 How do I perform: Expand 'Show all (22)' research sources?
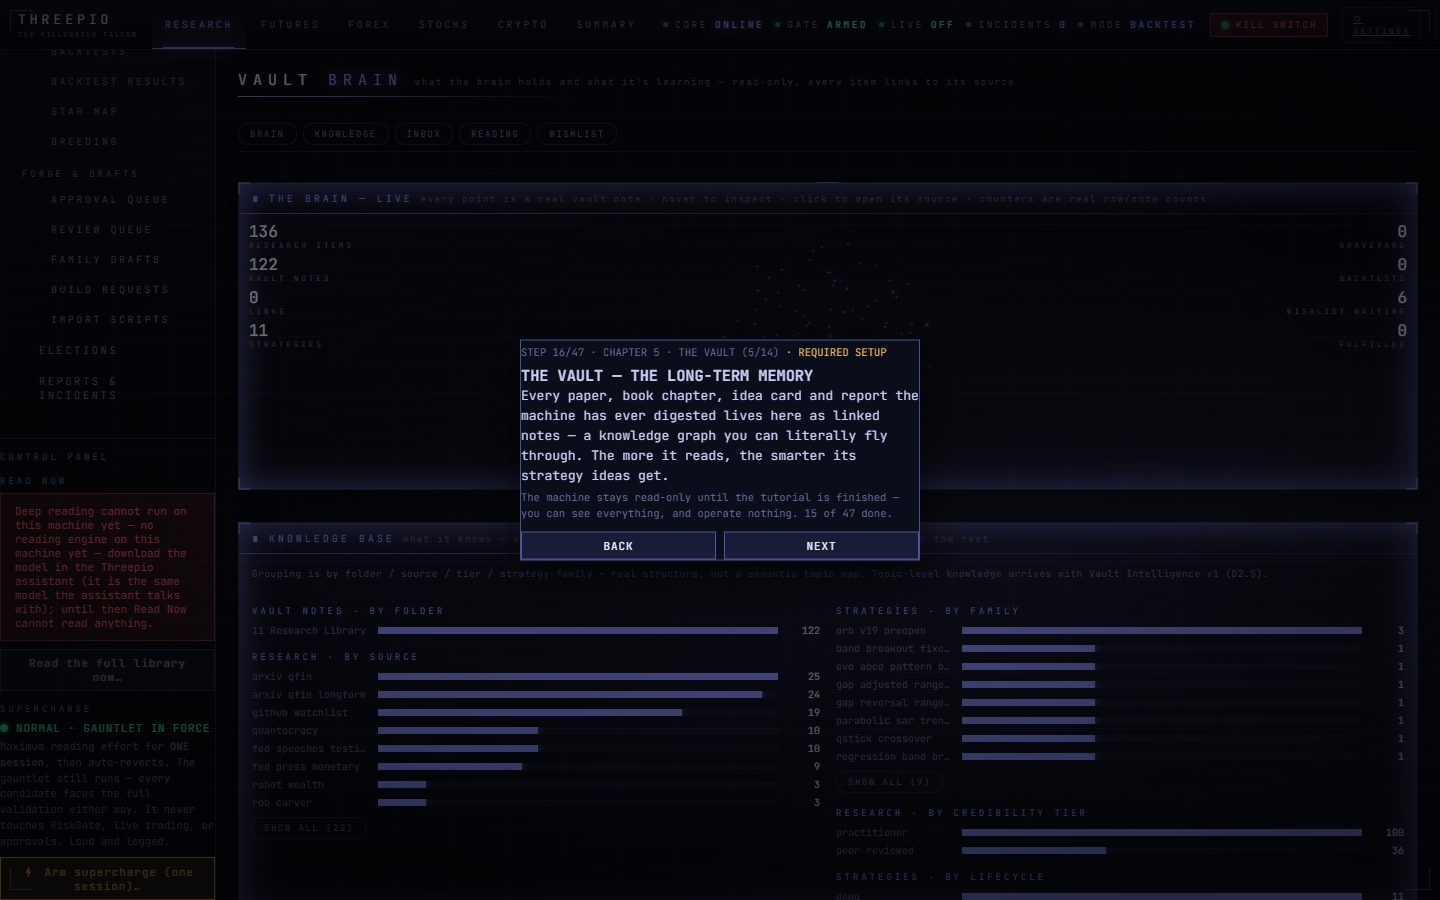click(308, 828)
